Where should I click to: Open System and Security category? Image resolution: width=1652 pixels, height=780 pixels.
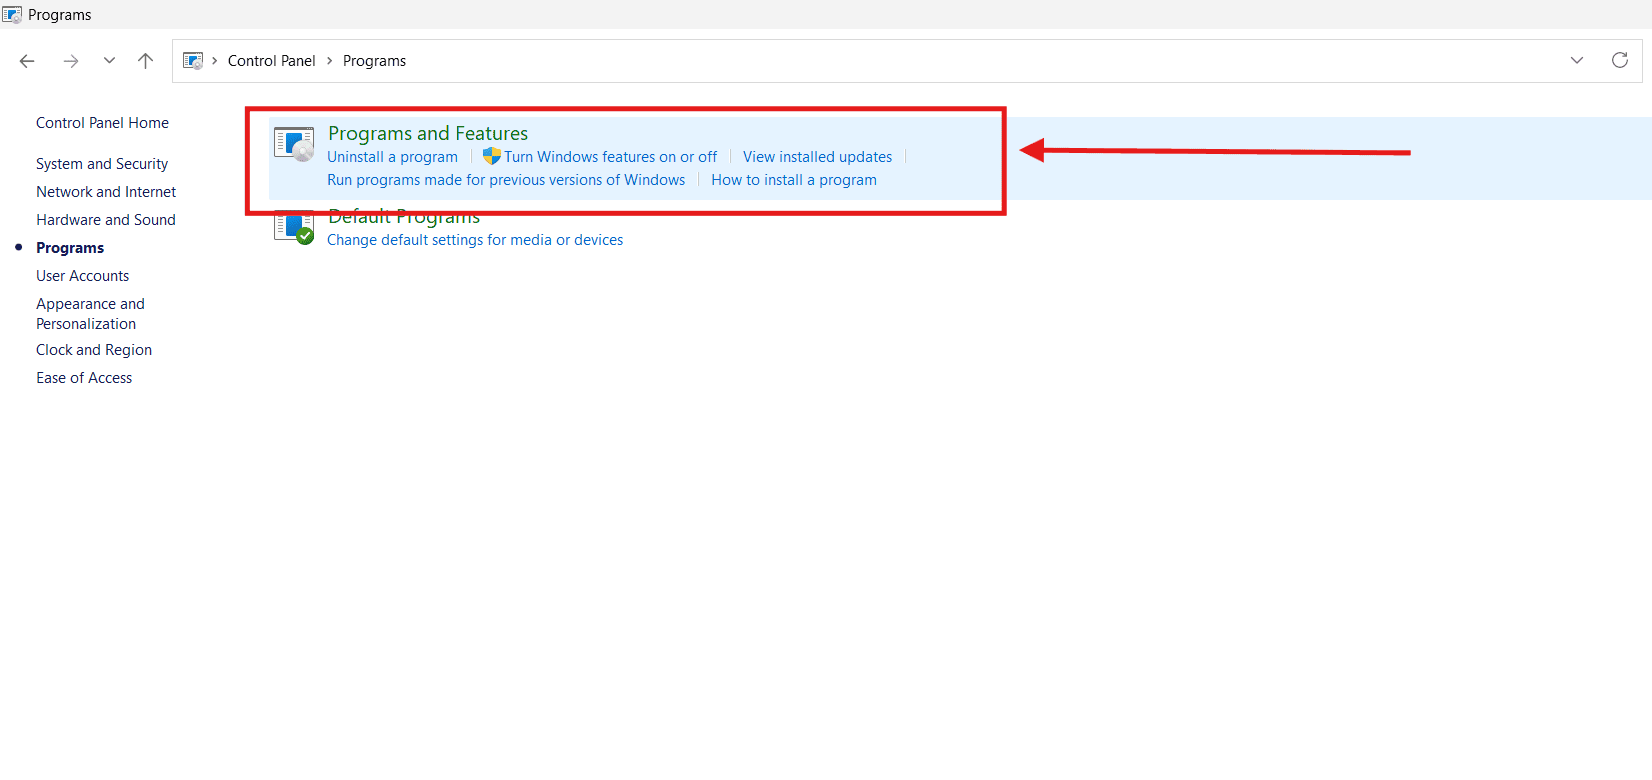click(102, 164)
